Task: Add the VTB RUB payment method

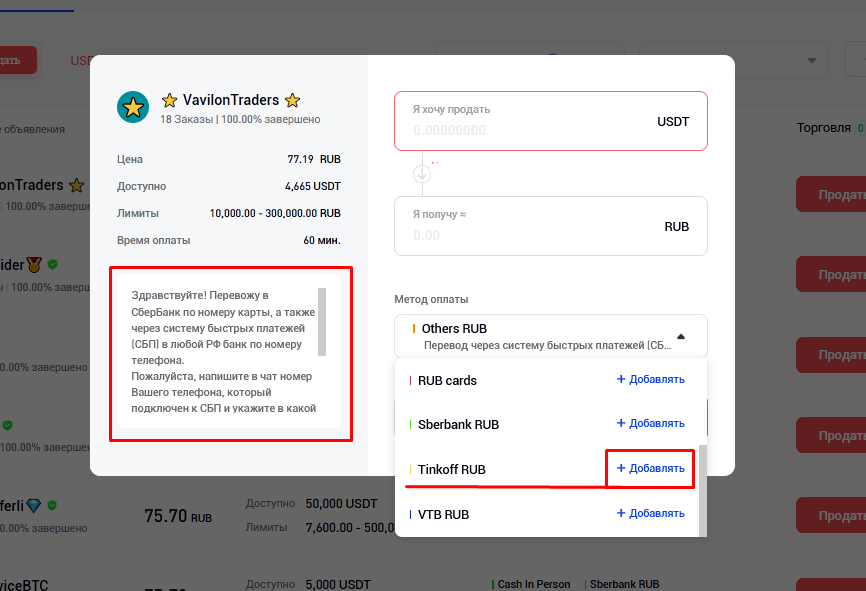Action: coord(651,514)
